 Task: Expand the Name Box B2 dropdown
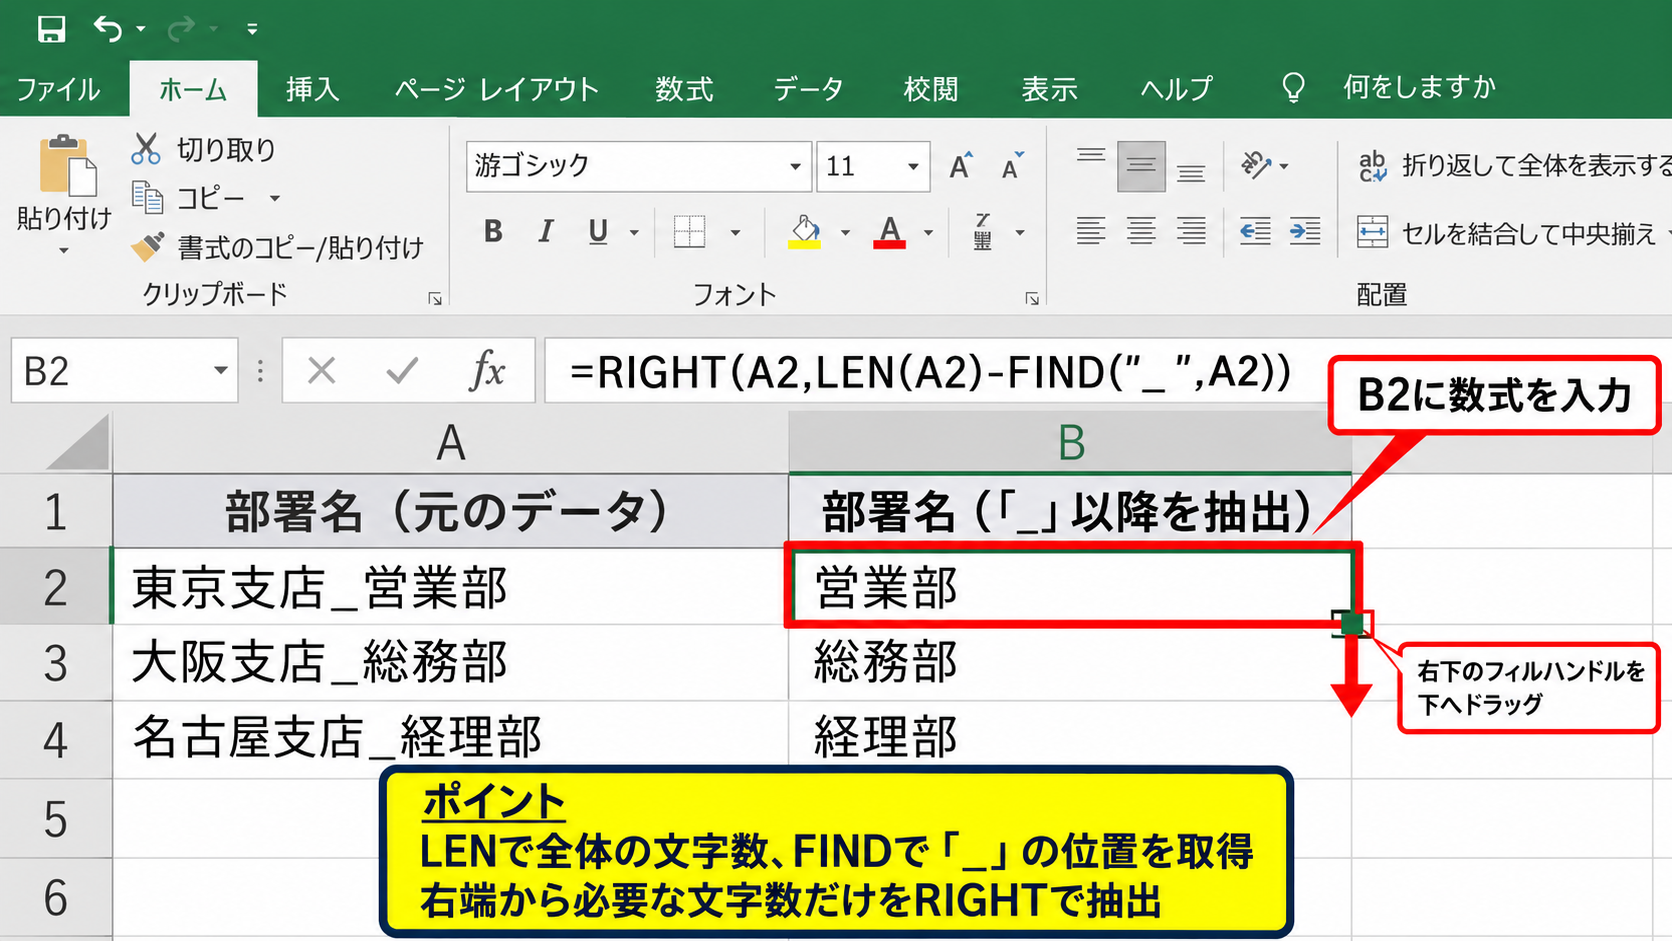pos(220,371)
